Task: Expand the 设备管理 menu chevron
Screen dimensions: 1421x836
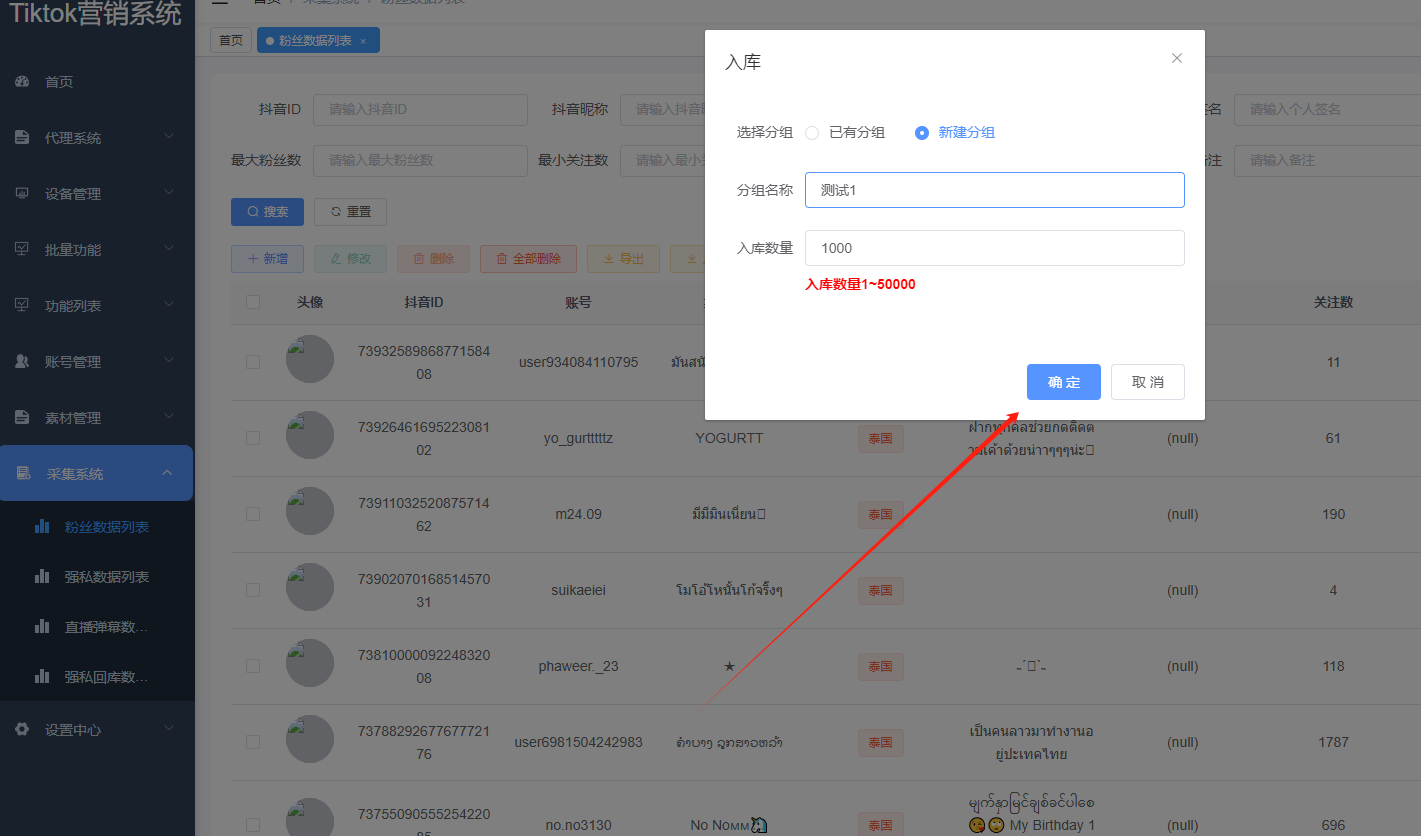Action: pyautogui.click(x=168, y=193)
